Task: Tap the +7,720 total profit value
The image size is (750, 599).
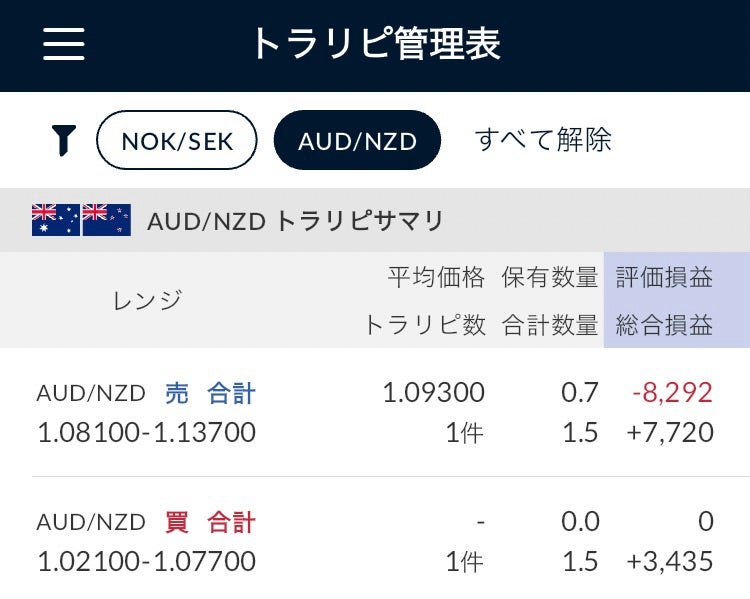Action: click(670, 433)
